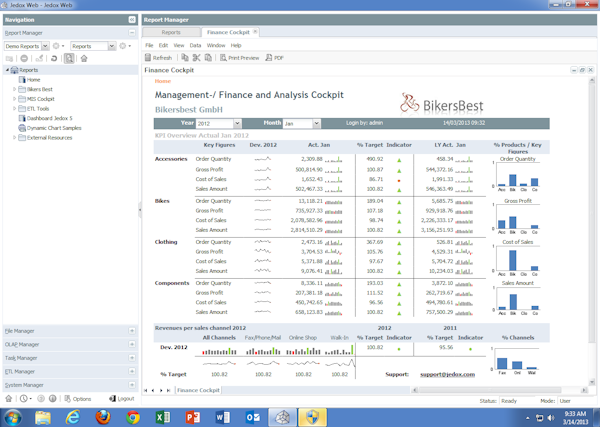600x427 pixels.
Task: Open the gear menu next to Demo Reports
Action: (58, 46)
